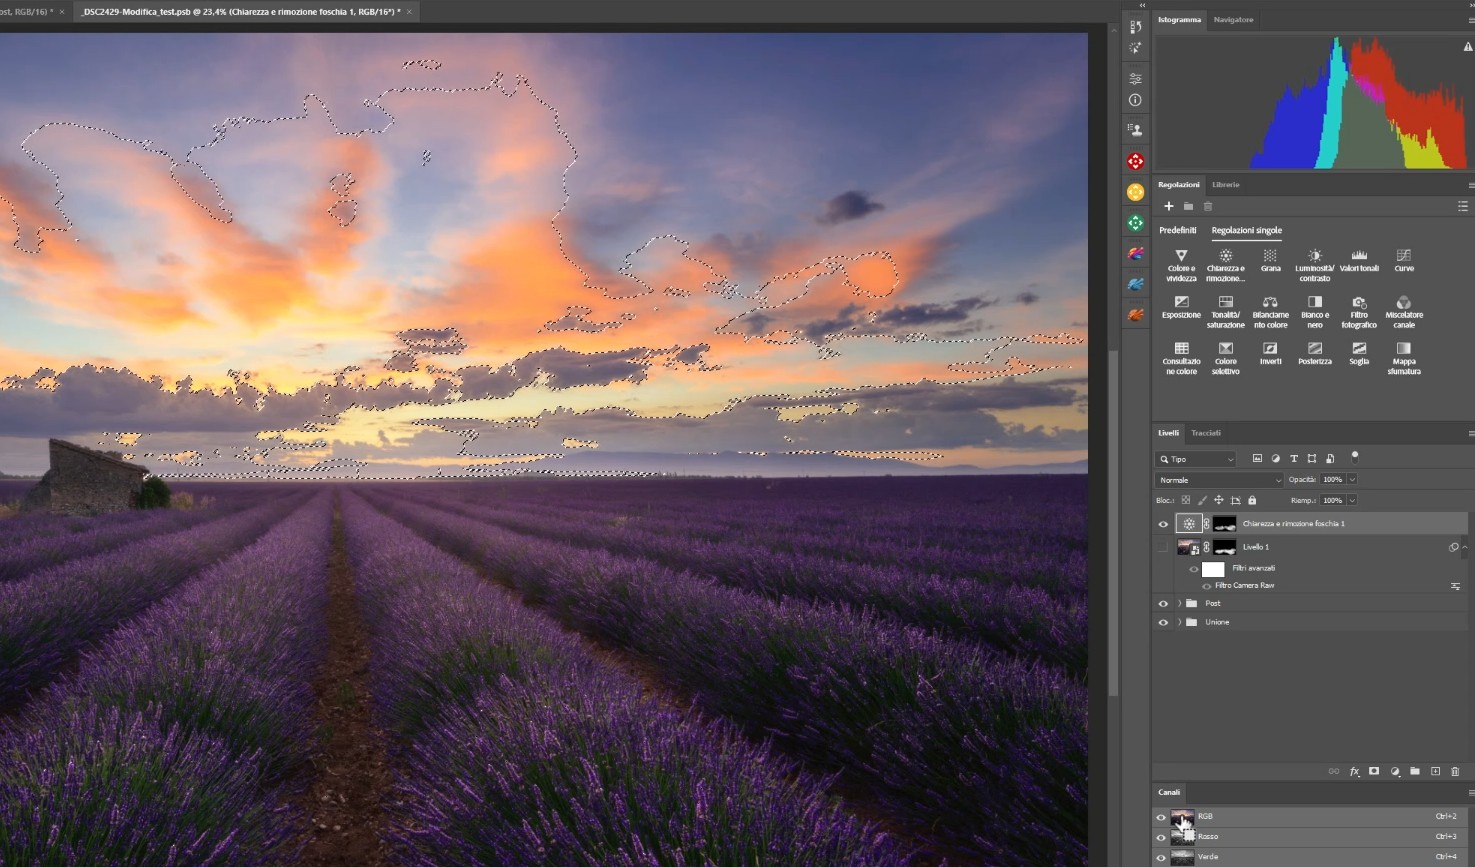Add a layer mask from Layers footer

(x=1374, y=771)
